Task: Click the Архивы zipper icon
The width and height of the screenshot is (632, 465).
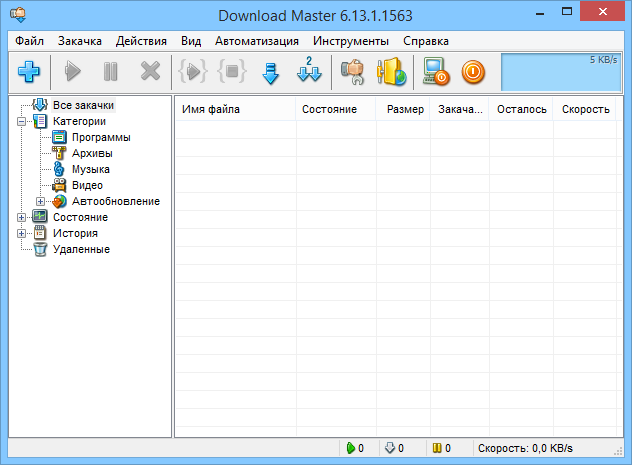Action: tap(59, 153)
